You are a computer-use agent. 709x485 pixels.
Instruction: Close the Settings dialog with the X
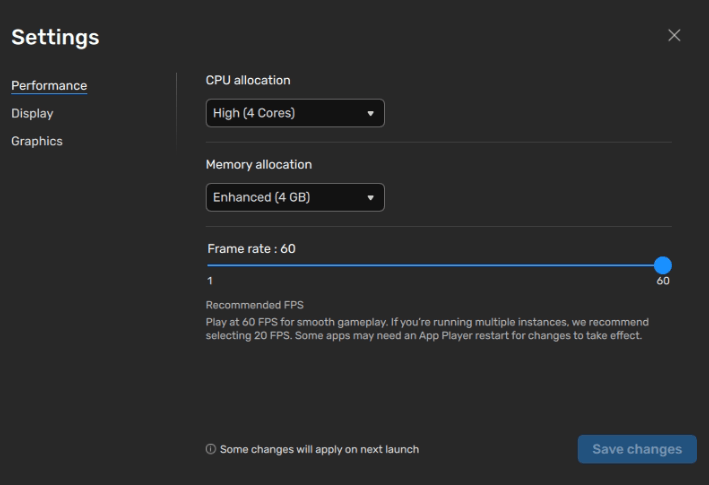click(x=674, y=35)
